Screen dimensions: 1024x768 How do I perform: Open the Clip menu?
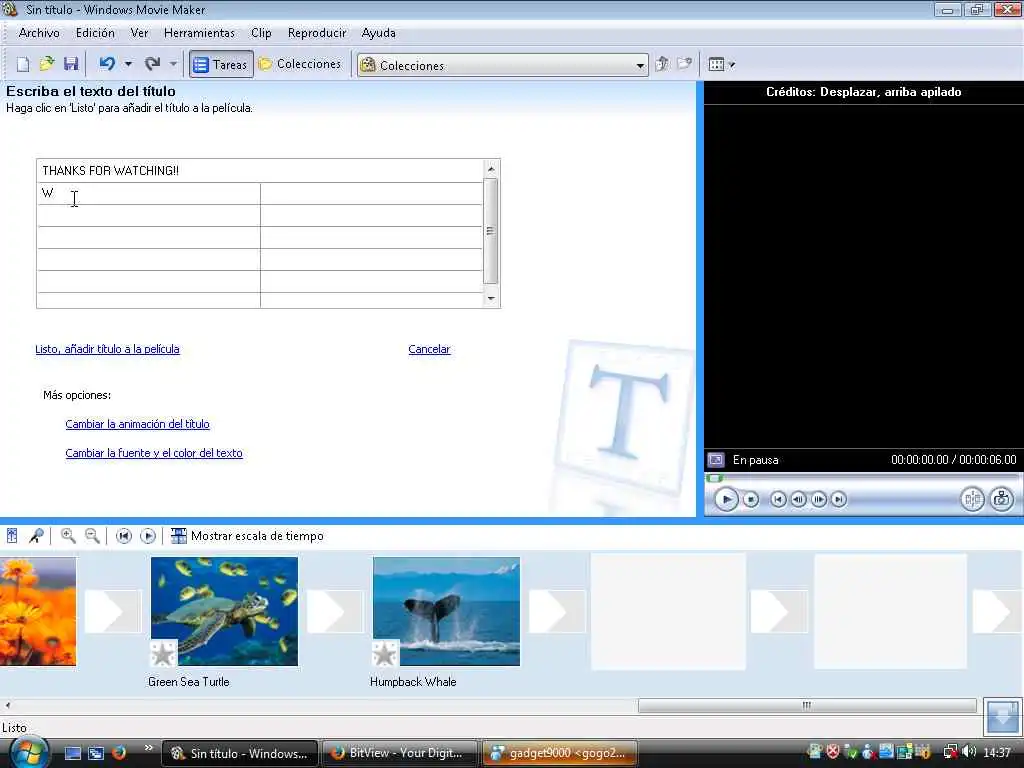pos(261,33)
